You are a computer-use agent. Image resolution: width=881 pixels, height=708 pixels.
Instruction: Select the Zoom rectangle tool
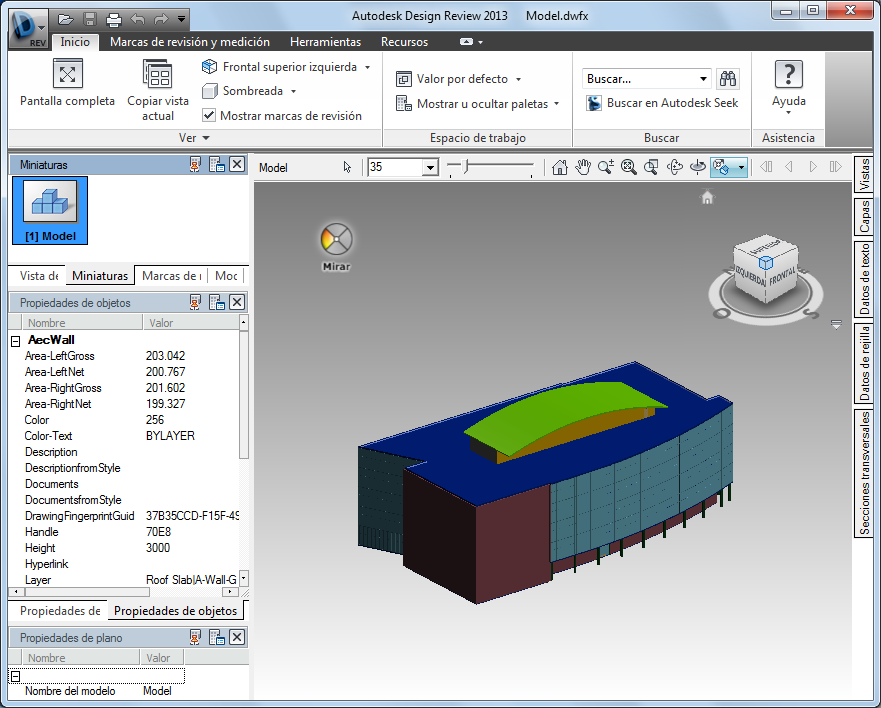pos(651,167)
